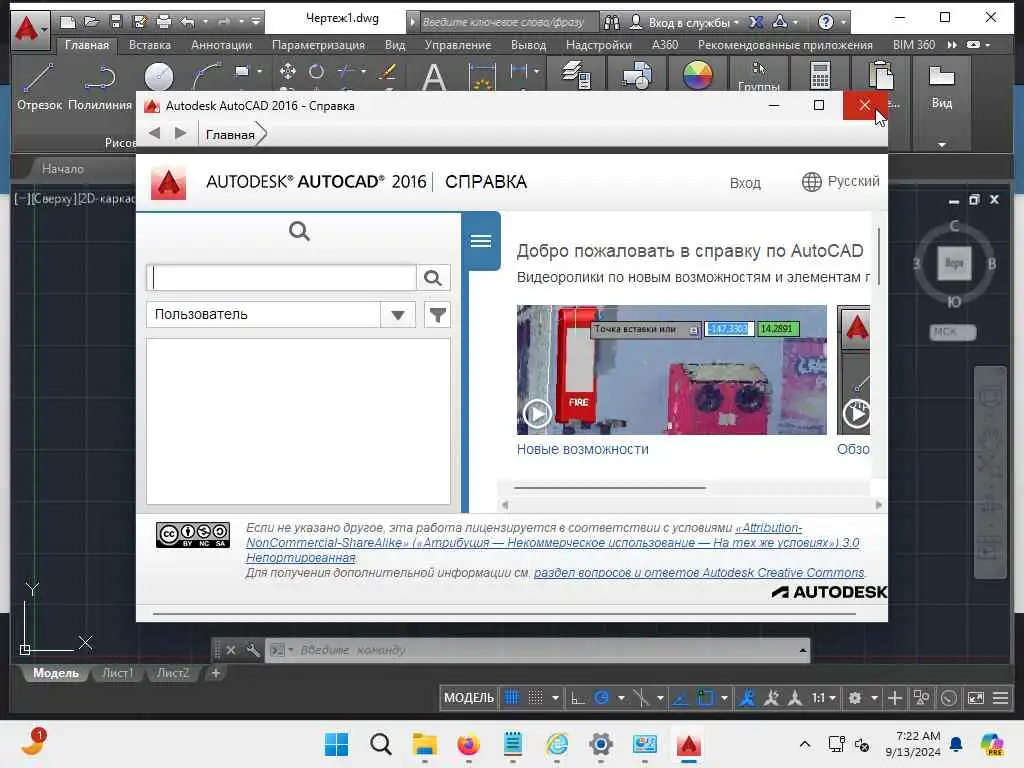Click the help question mark icon
Viewport: 1024px width, 768px height.
tap(825, 22)
